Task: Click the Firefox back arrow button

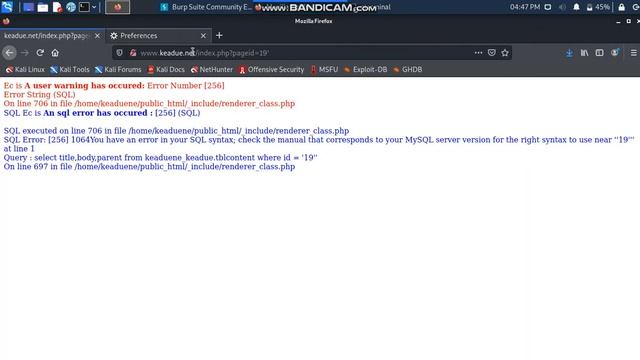Action: coord(9,53)
